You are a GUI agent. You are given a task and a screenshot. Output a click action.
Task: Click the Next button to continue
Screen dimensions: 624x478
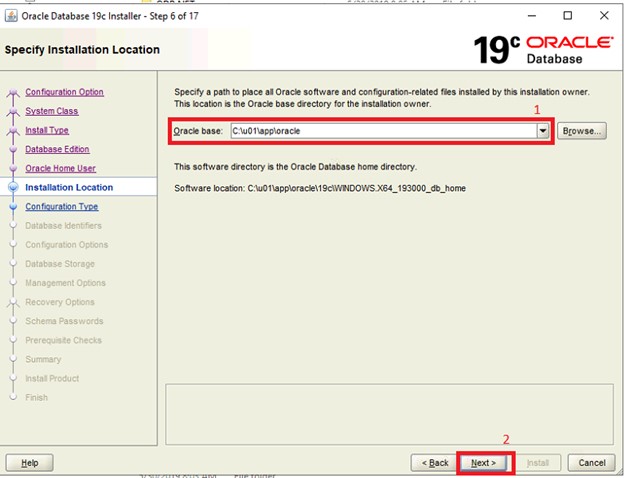tap(485, 463)
